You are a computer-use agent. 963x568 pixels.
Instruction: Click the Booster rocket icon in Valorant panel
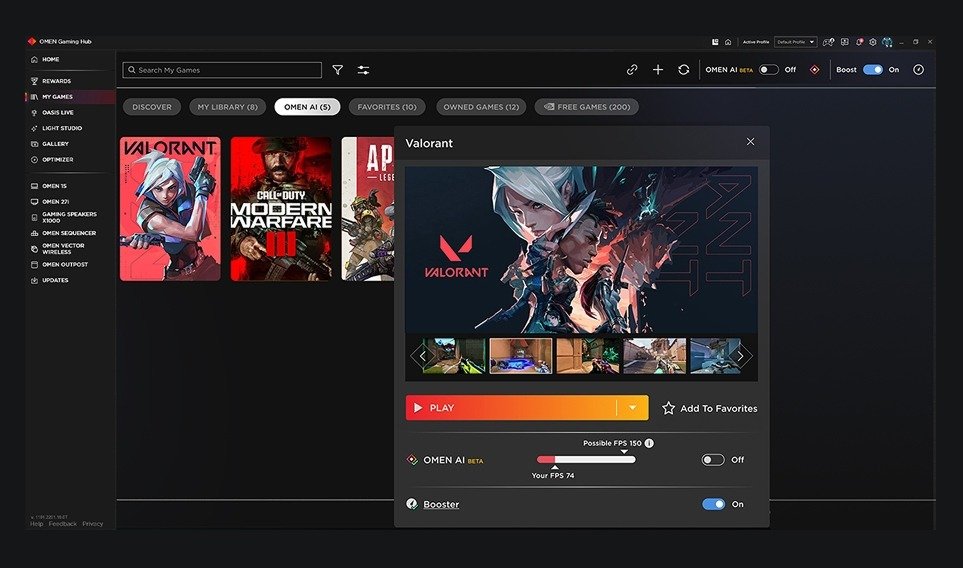click(x=412, y=504)
